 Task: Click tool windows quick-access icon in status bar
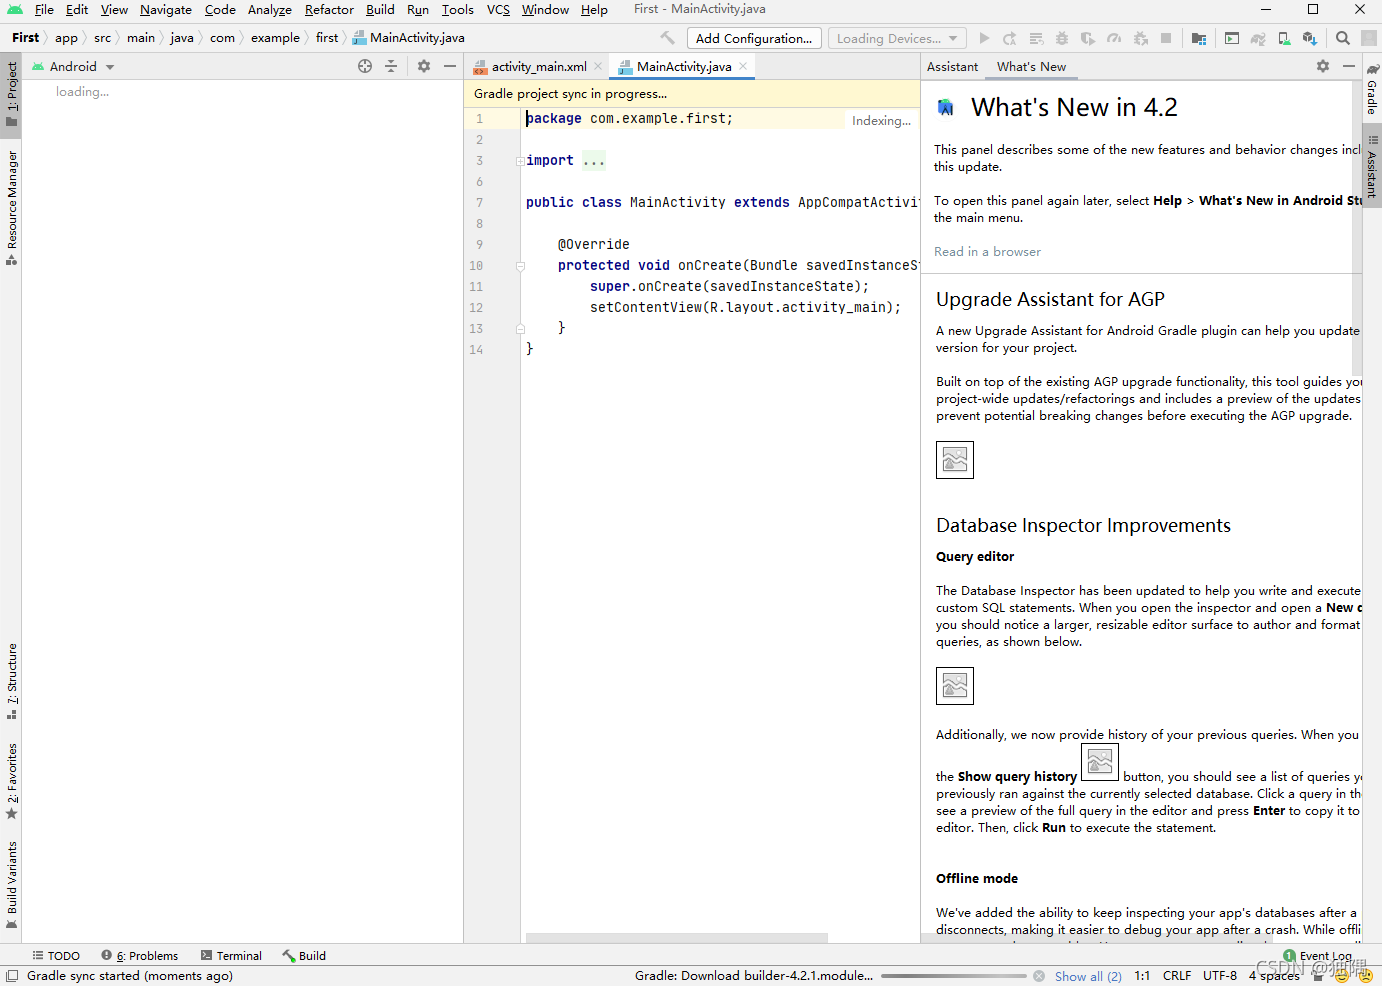[12, 976]
